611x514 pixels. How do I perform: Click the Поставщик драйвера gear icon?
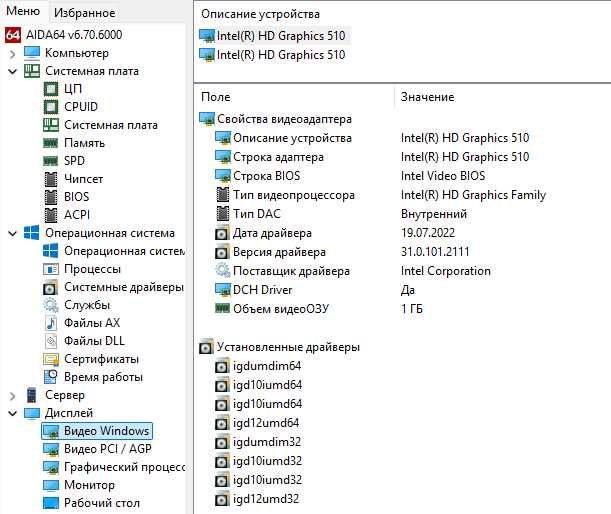(x=223, y=271)
